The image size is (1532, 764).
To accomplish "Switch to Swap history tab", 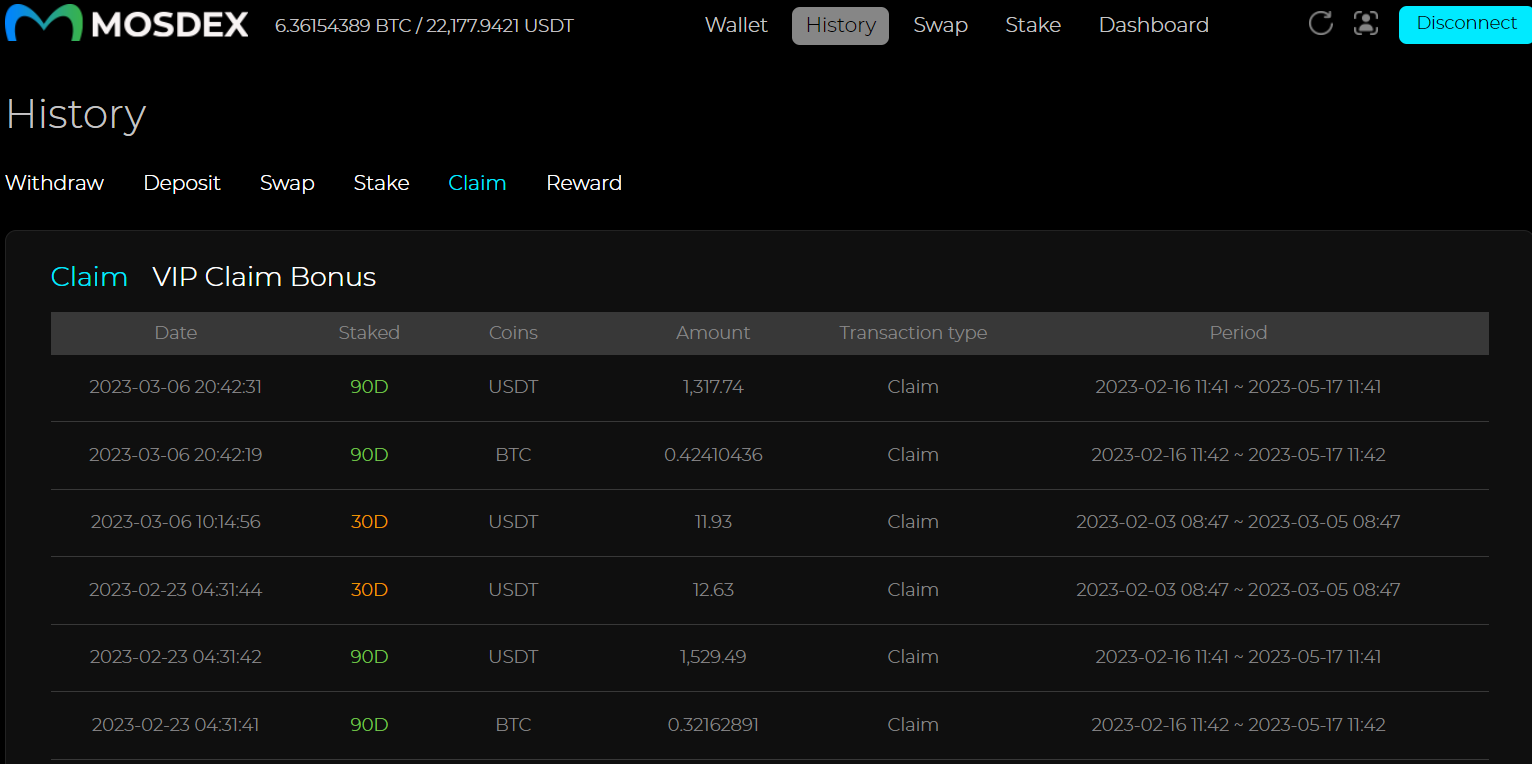I will [287, 183].
